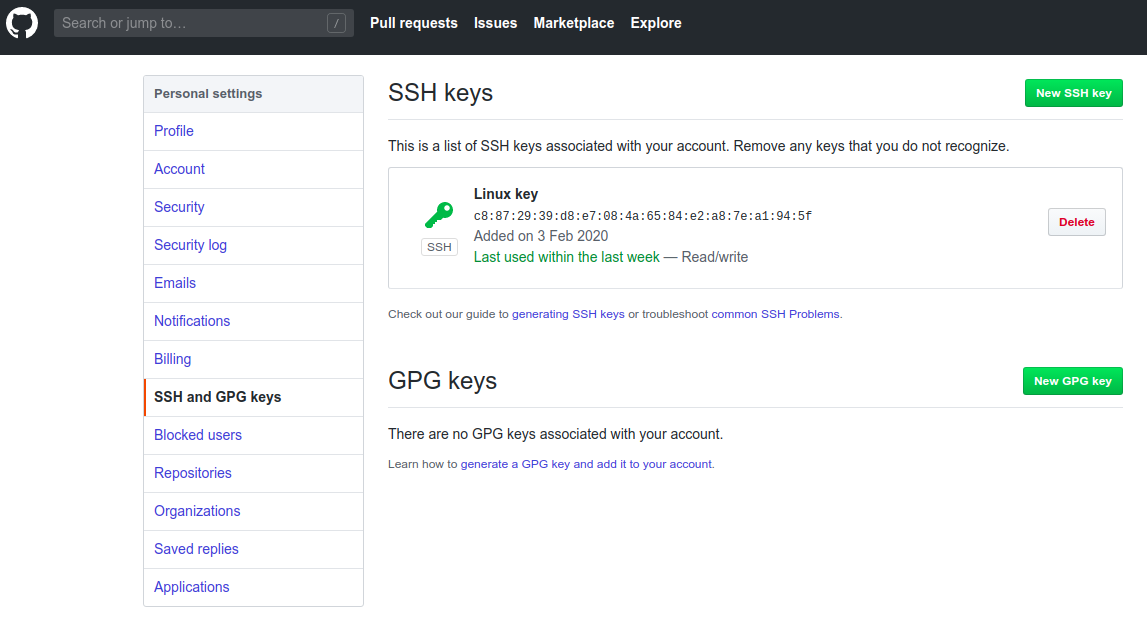
Task: Open the GitHub Octocat logo home link
Action: (22, 23)
